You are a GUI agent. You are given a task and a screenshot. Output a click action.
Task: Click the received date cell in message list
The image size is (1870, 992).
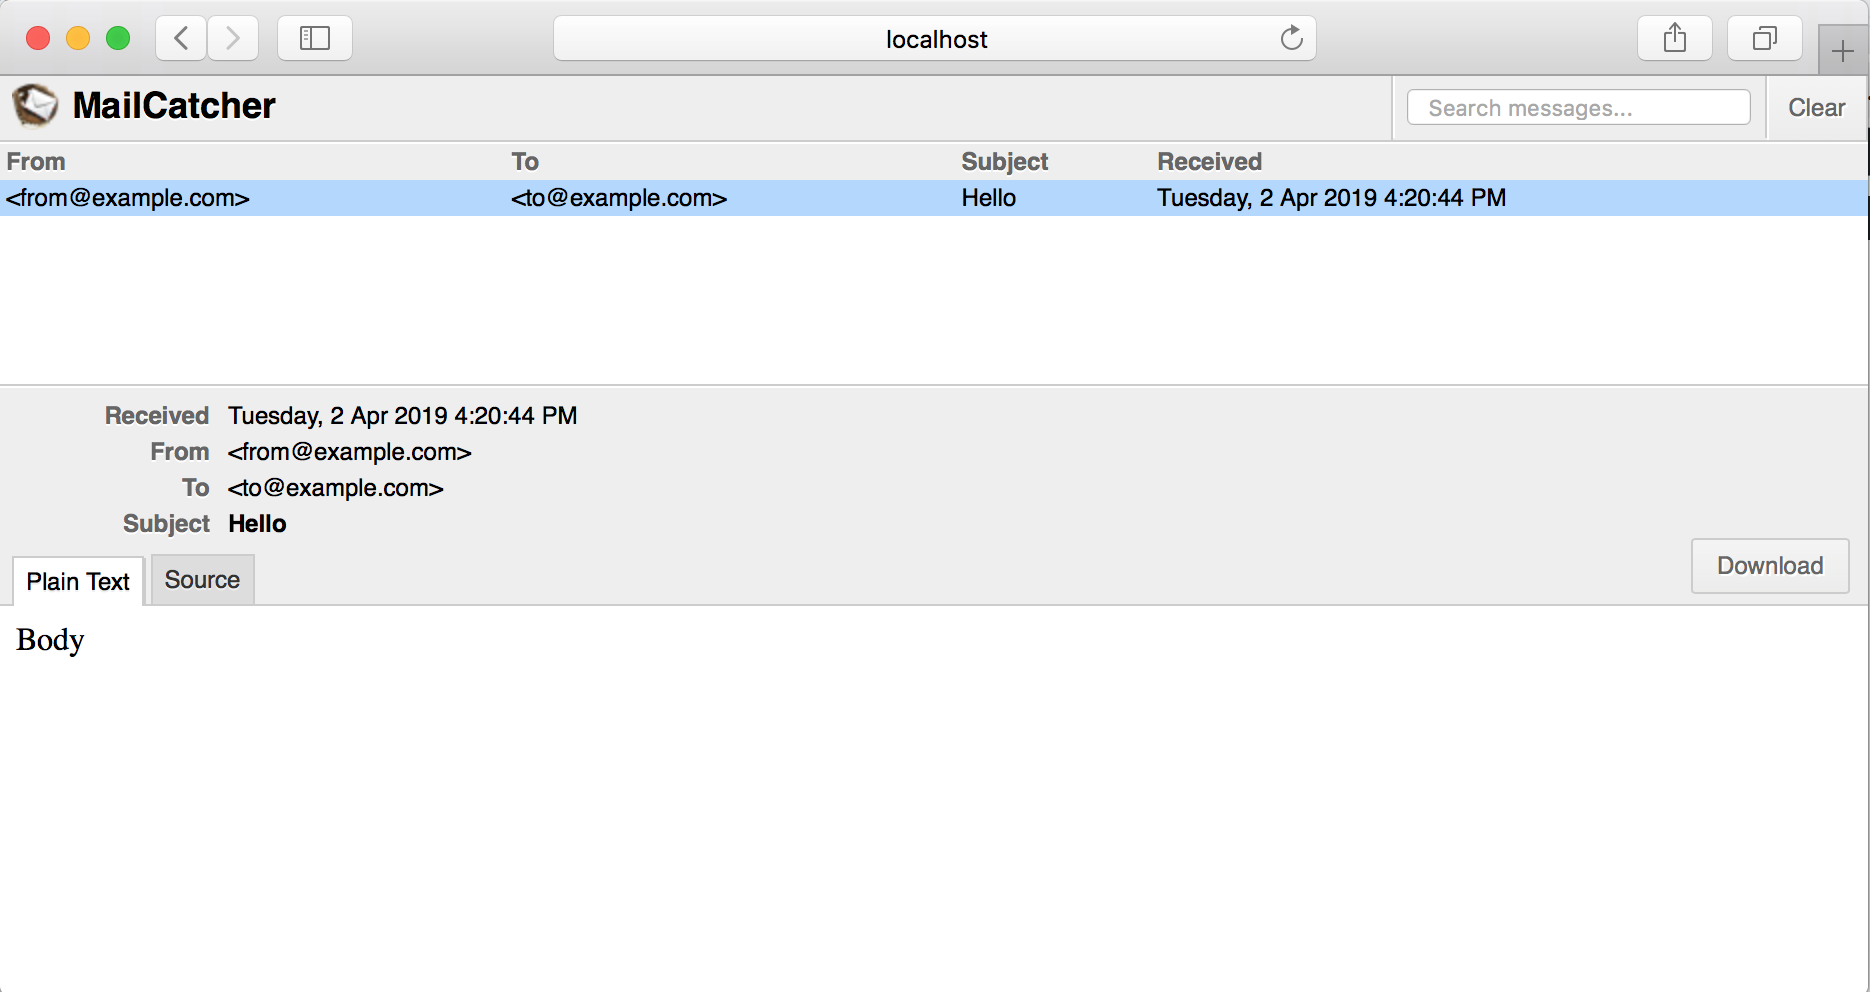point(1332,198)
